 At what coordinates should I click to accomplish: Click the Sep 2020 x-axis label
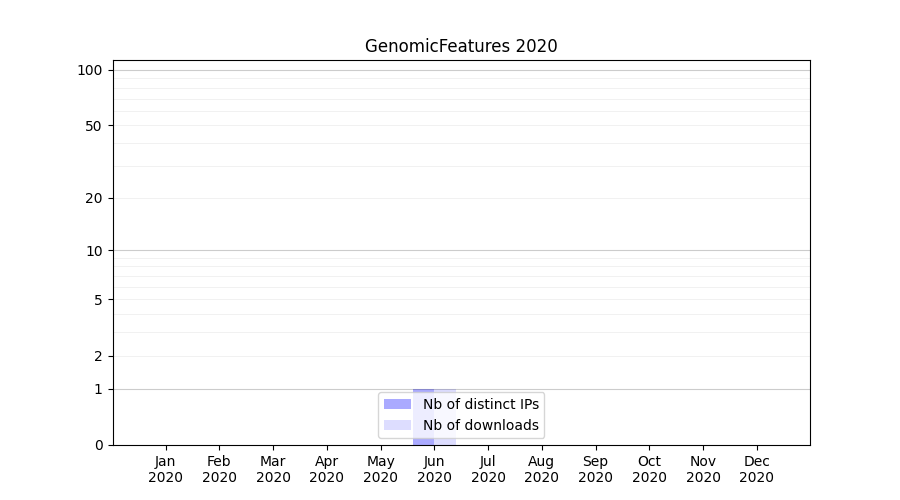click(x=595, y=469)
